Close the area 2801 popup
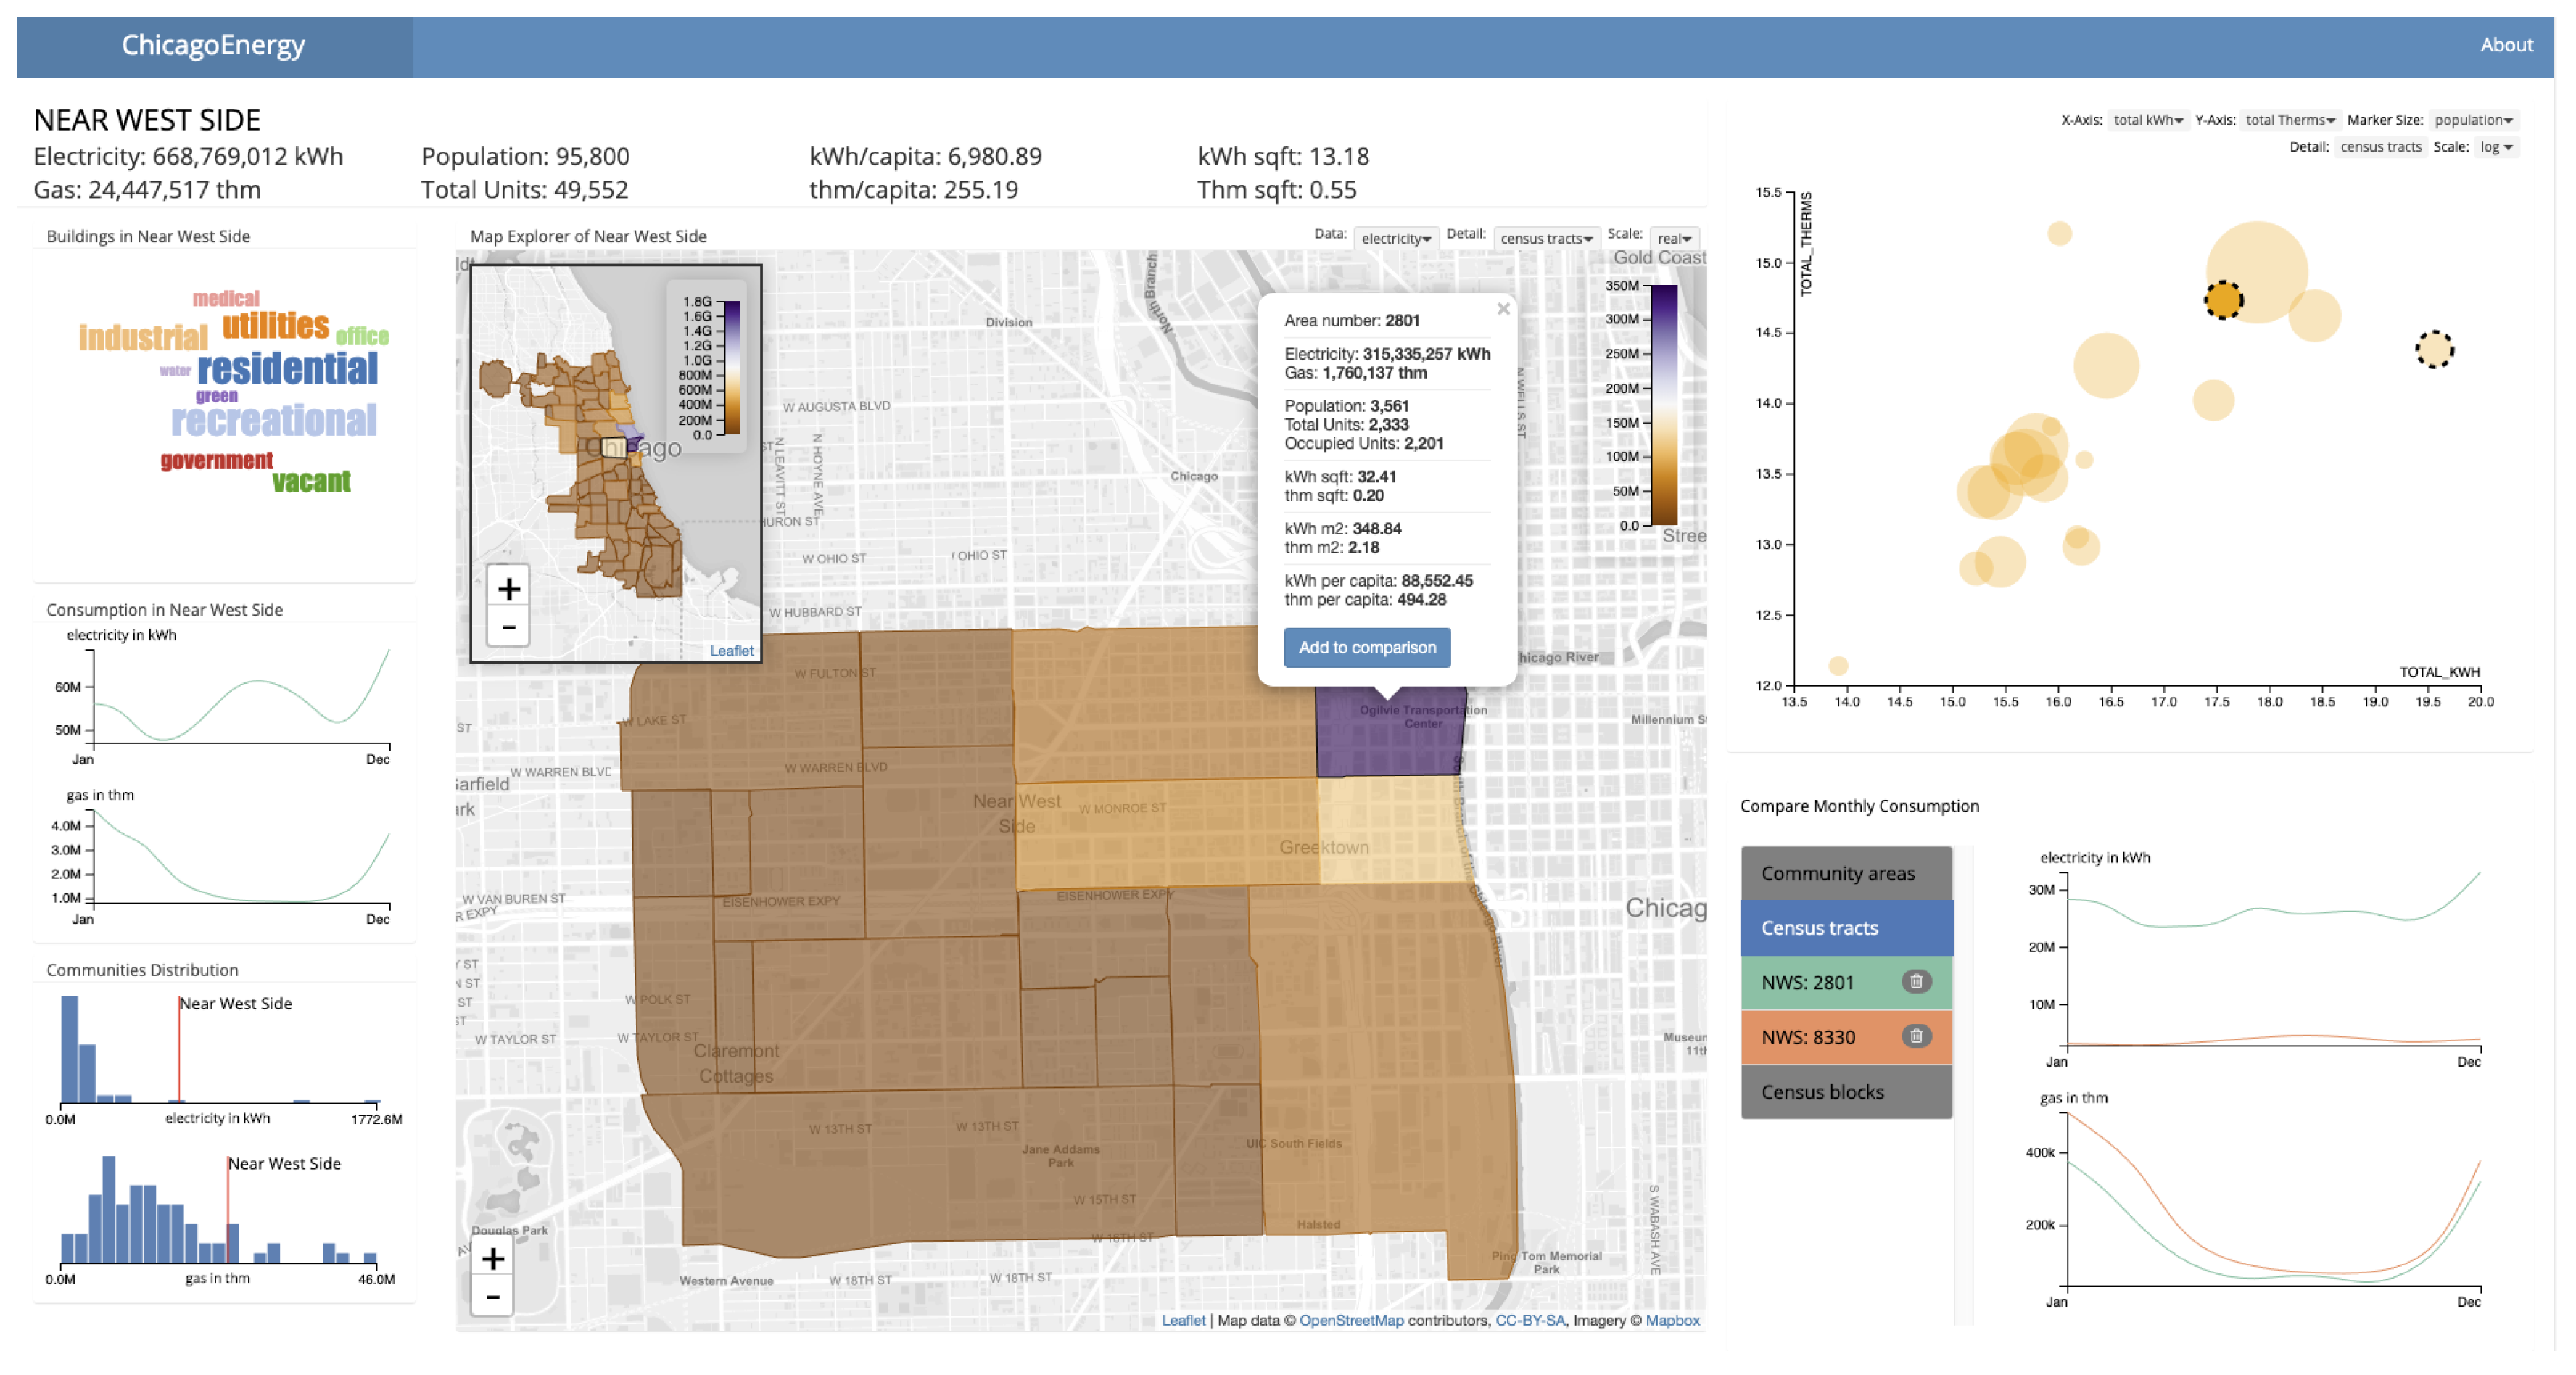 [x=1502, y=309]
